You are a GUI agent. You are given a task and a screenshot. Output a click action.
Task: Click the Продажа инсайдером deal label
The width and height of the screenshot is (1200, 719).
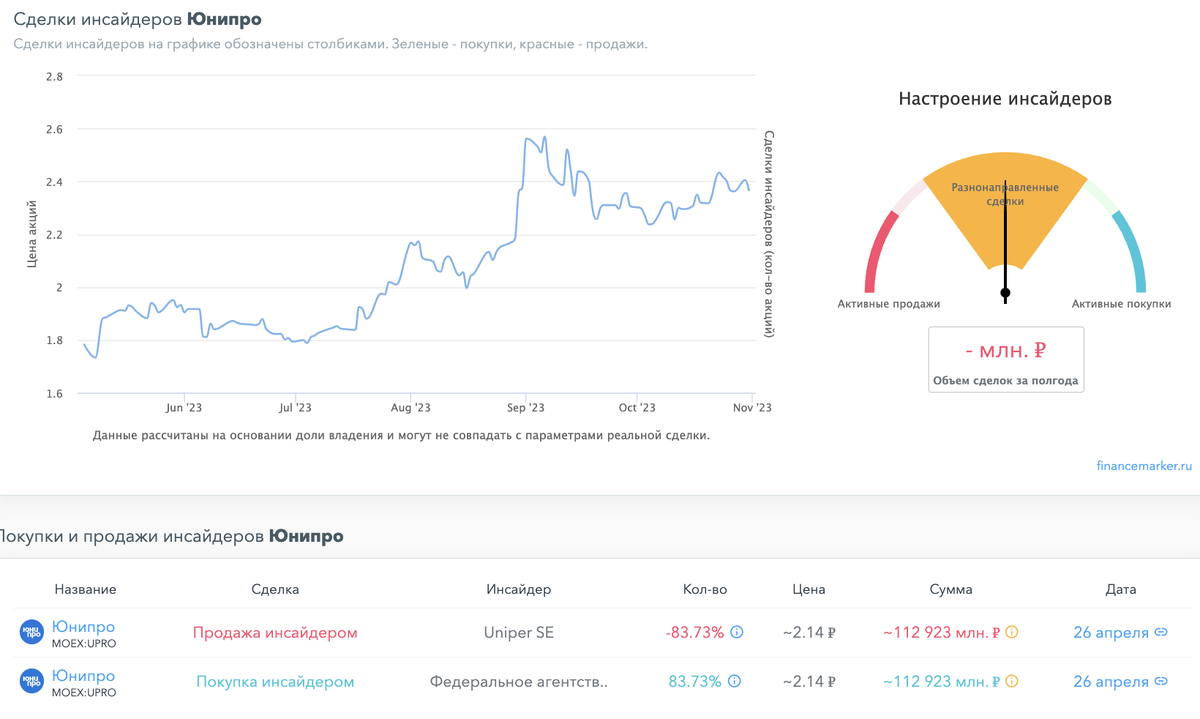[x=275, y=632]
